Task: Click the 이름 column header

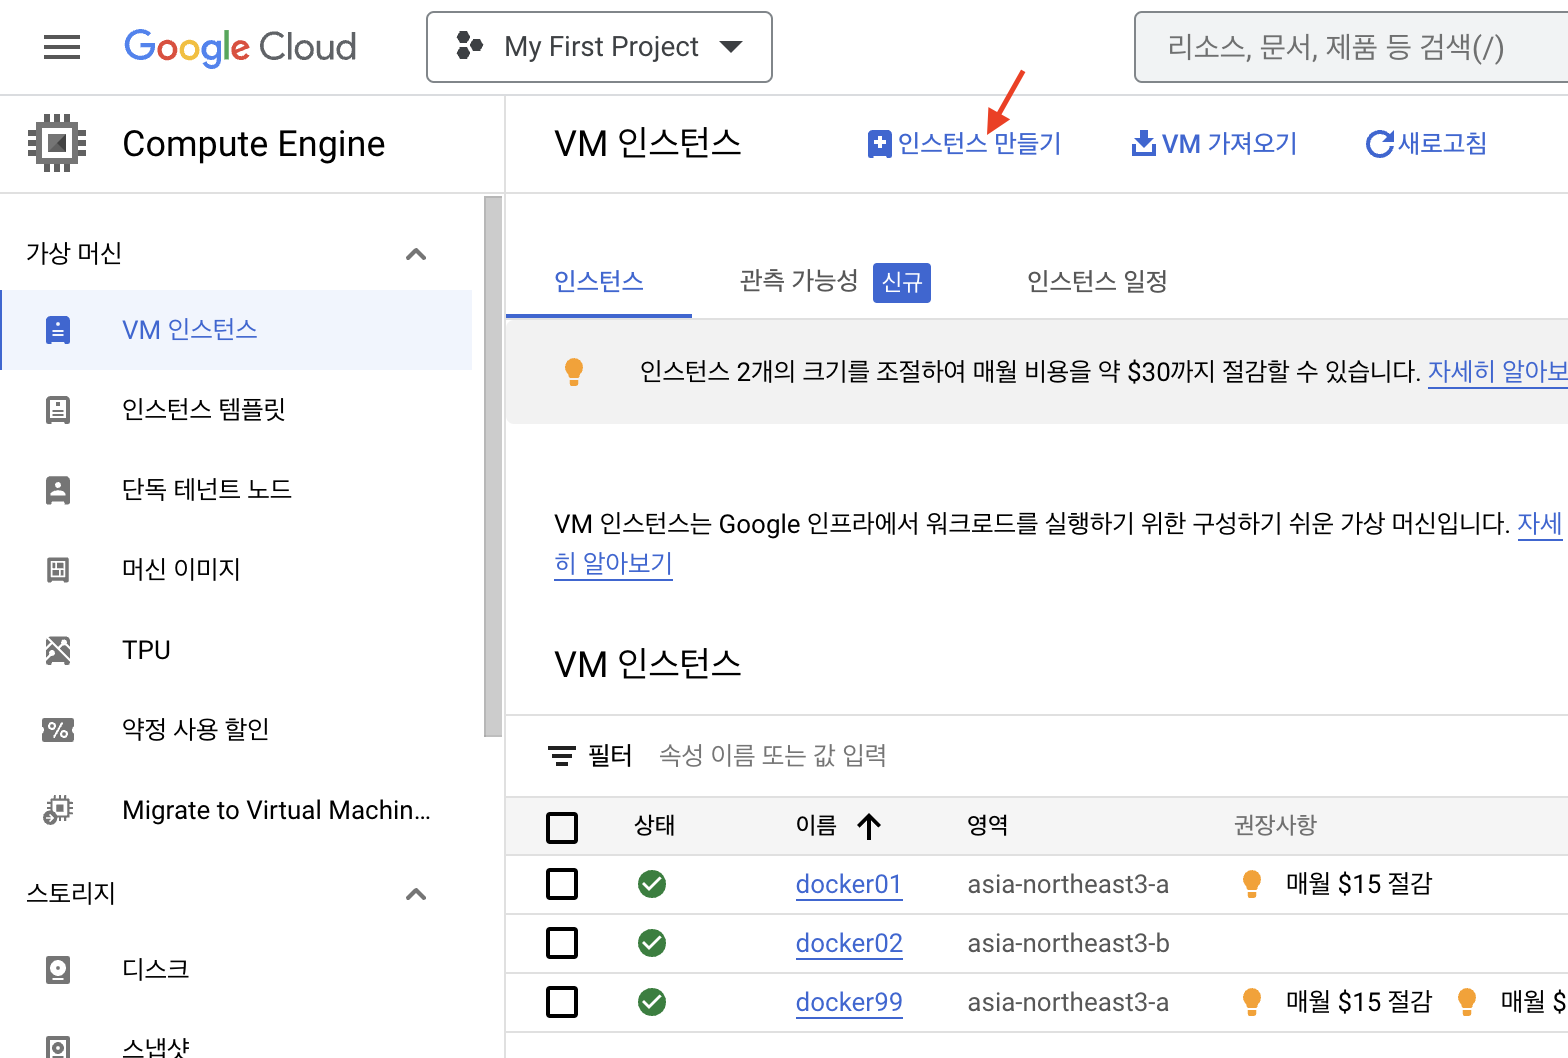Action: tap(816, 826)
